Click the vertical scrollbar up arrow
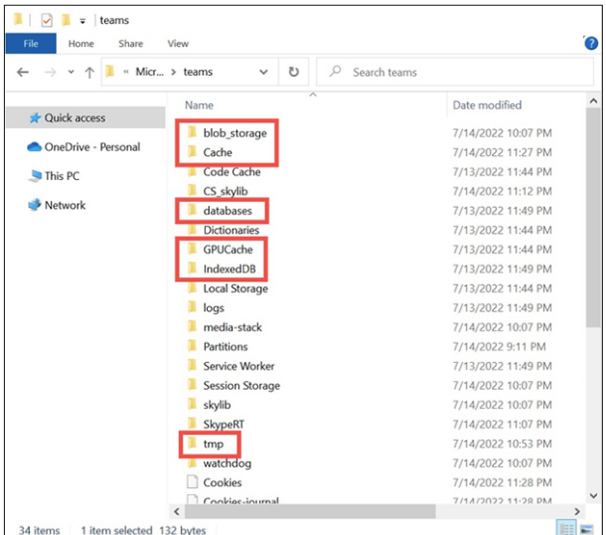This screenshot has width=606, height=535. pyautogui.click(x=593, y=101)
